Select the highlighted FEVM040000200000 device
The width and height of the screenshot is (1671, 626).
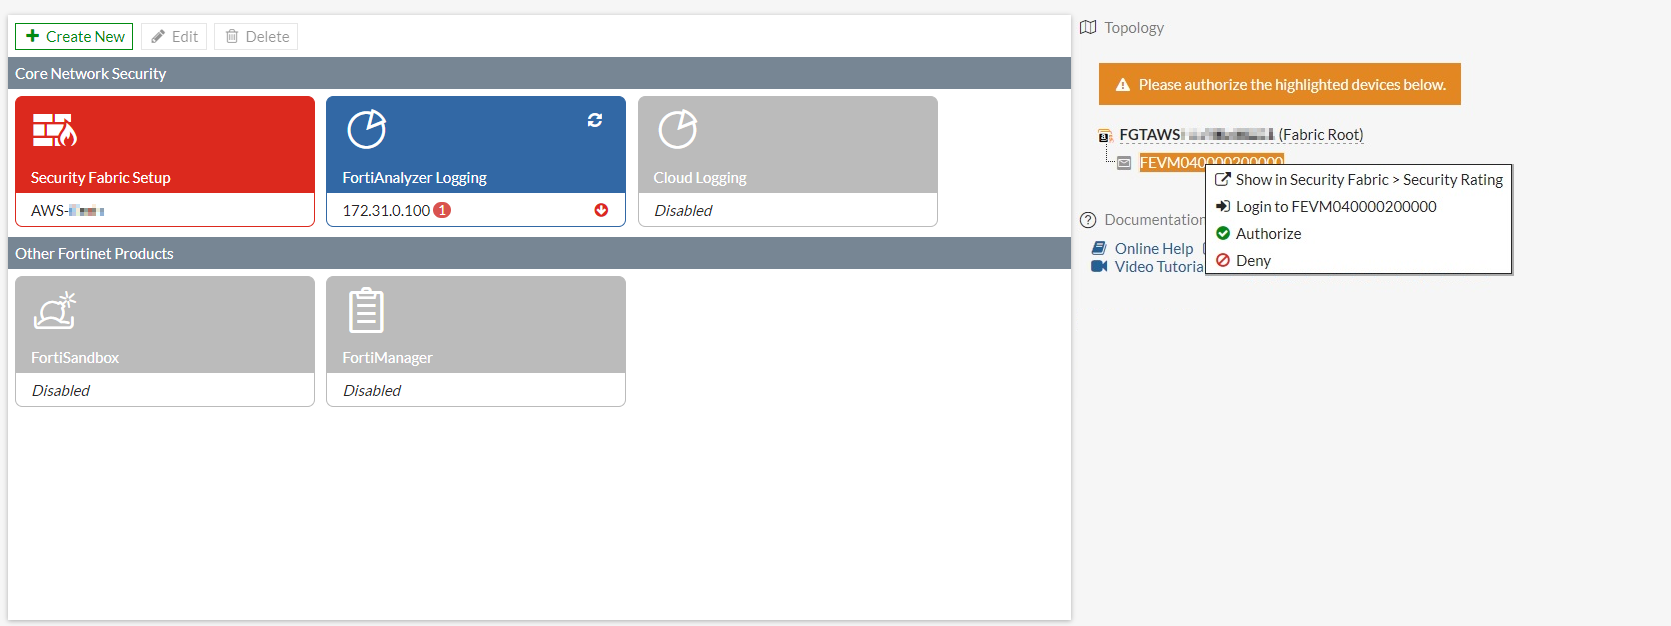point(1211,161)
